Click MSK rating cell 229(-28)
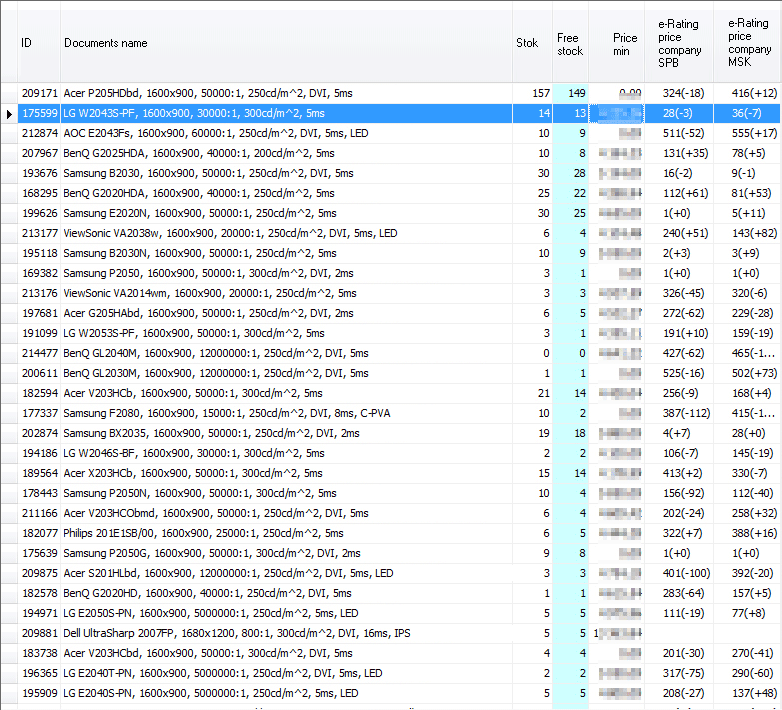This screenshot has height=710, width=782. [x=748, y=313]
